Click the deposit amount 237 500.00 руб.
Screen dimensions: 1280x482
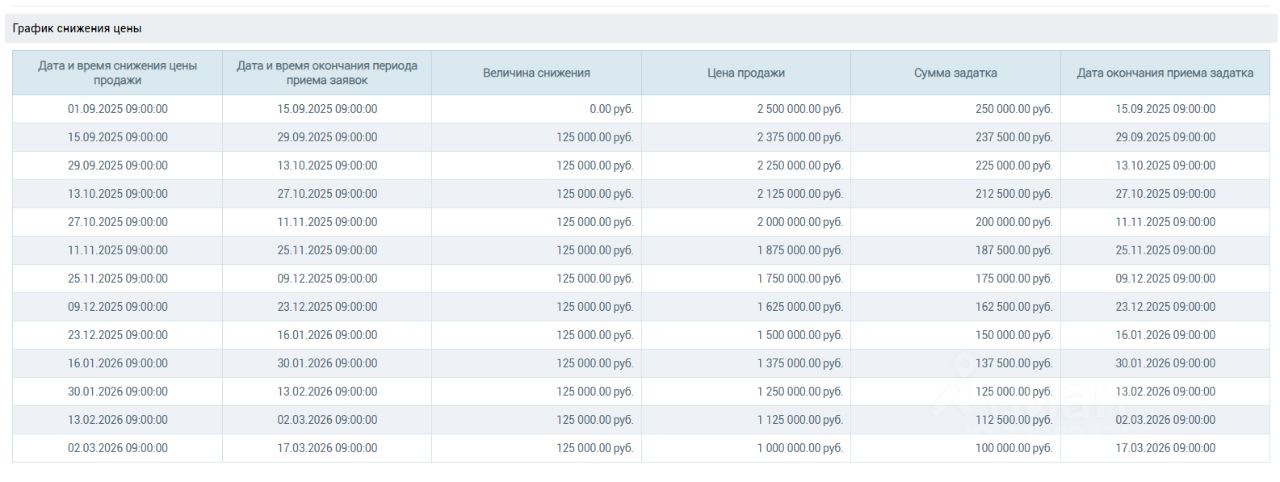(1014, 137)
